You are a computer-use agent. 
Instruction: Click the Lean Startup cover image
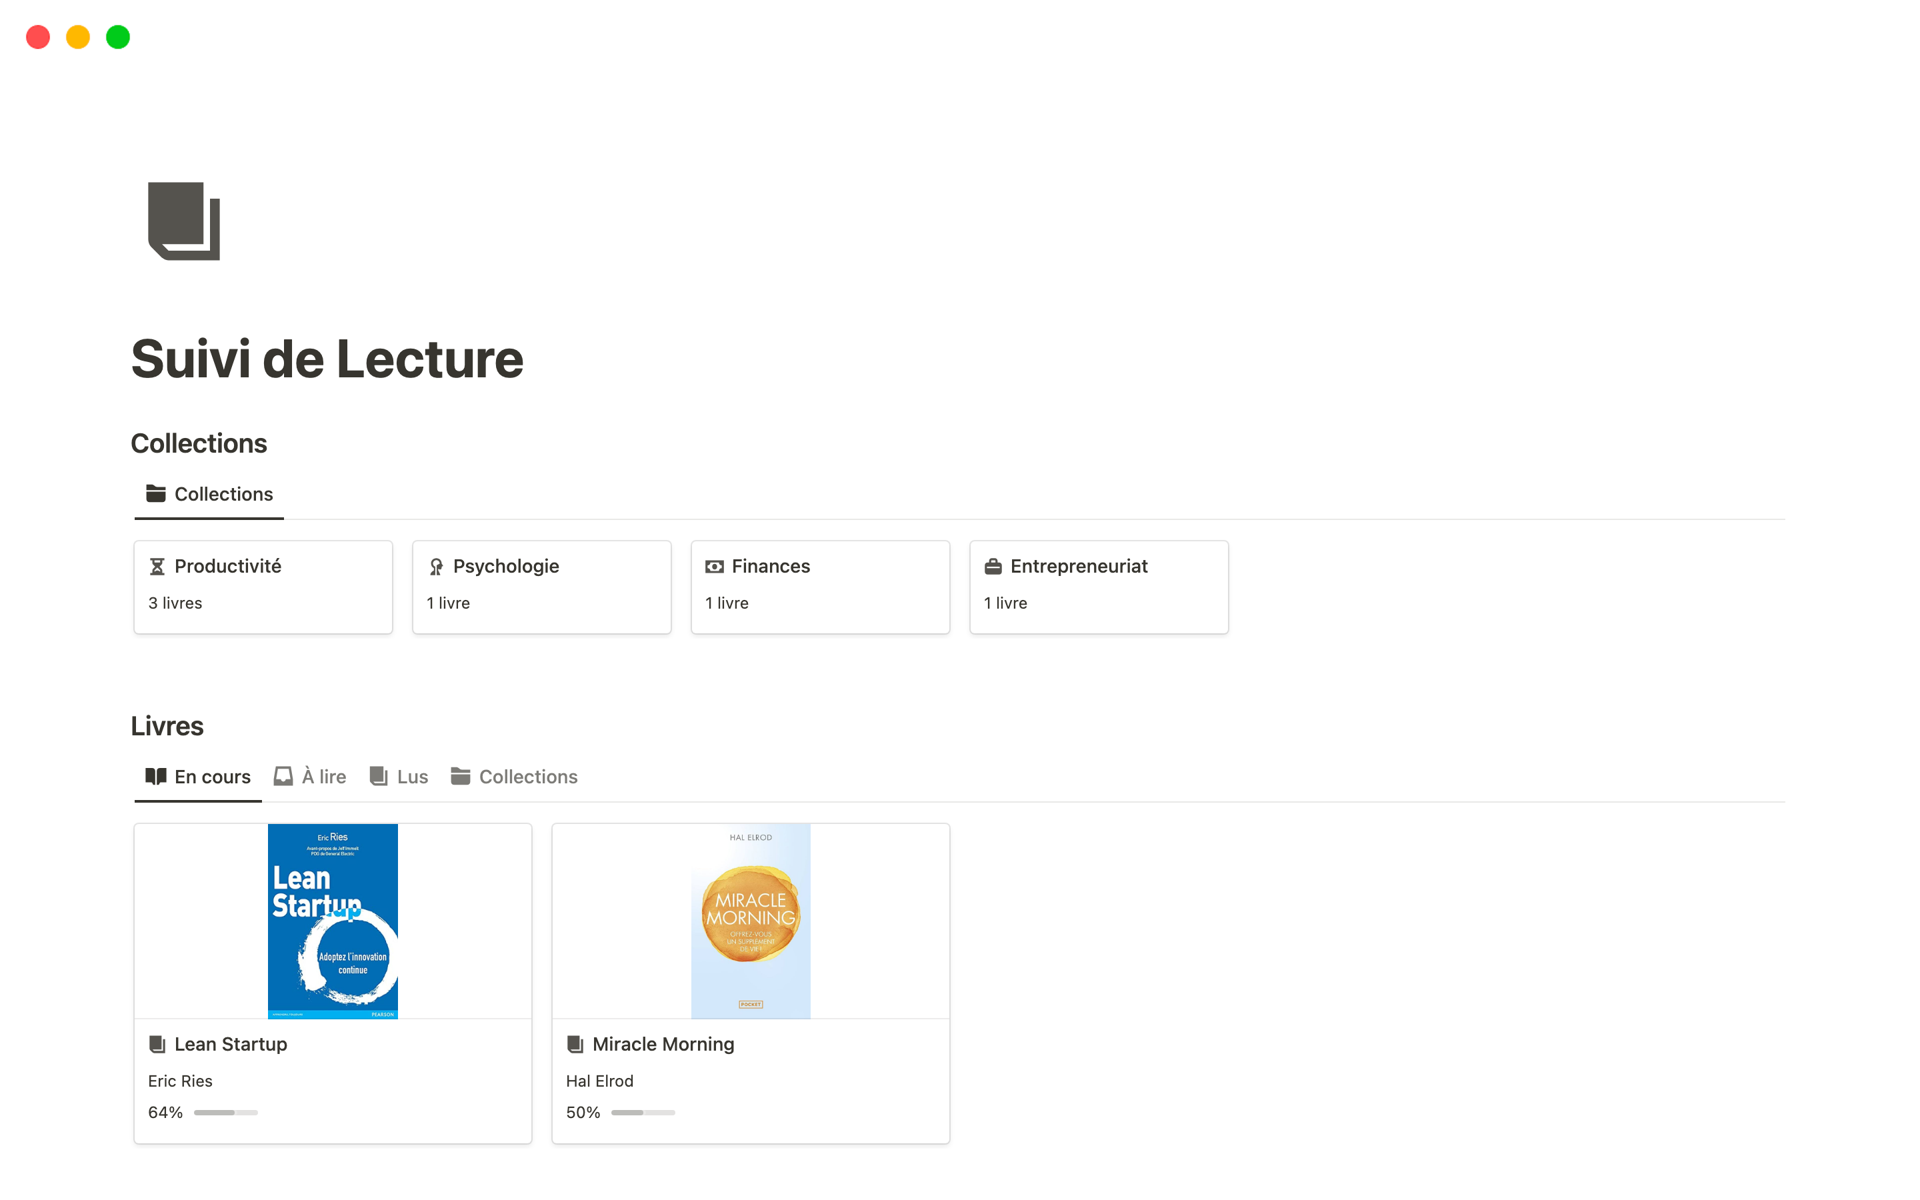(333, 921)
